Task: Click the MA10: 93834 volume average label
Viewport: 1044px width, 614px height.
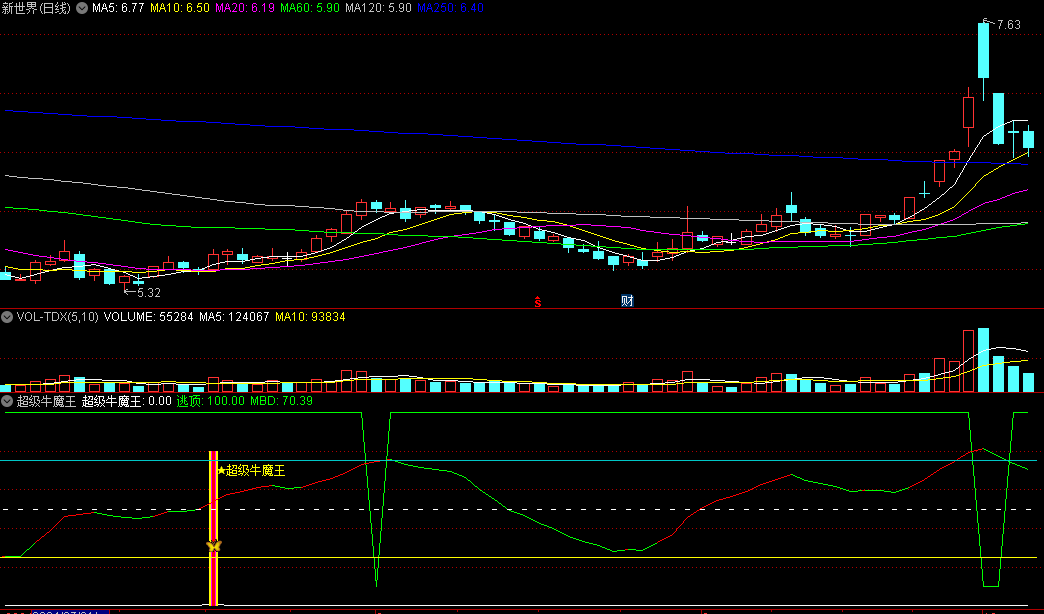Action: click(310, 317)
